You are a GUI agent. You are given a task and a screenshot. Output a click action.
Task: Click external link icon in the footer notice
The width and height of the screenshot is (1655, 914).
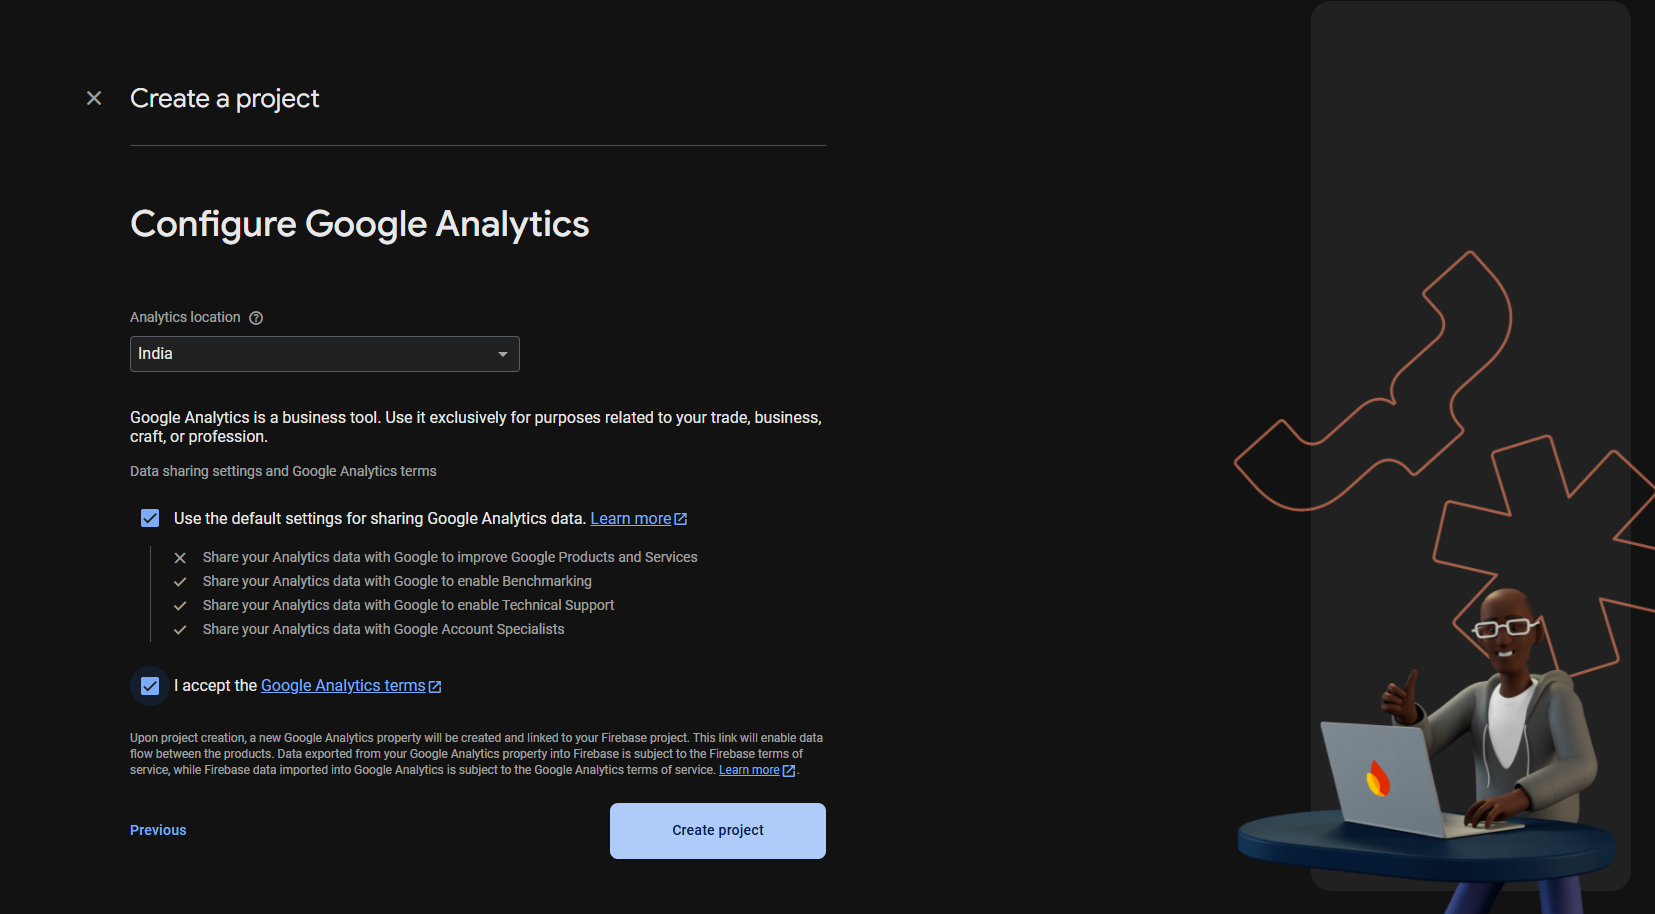pos(789,771)
